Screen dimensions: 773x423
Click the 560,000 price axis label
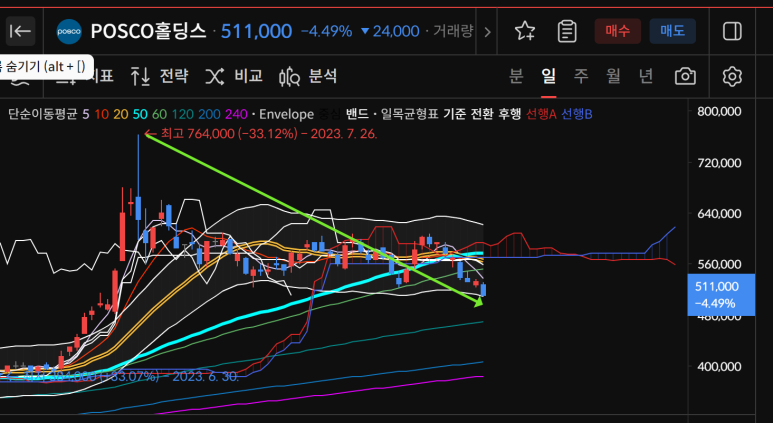pyautogui.click(x=719, y=265)
